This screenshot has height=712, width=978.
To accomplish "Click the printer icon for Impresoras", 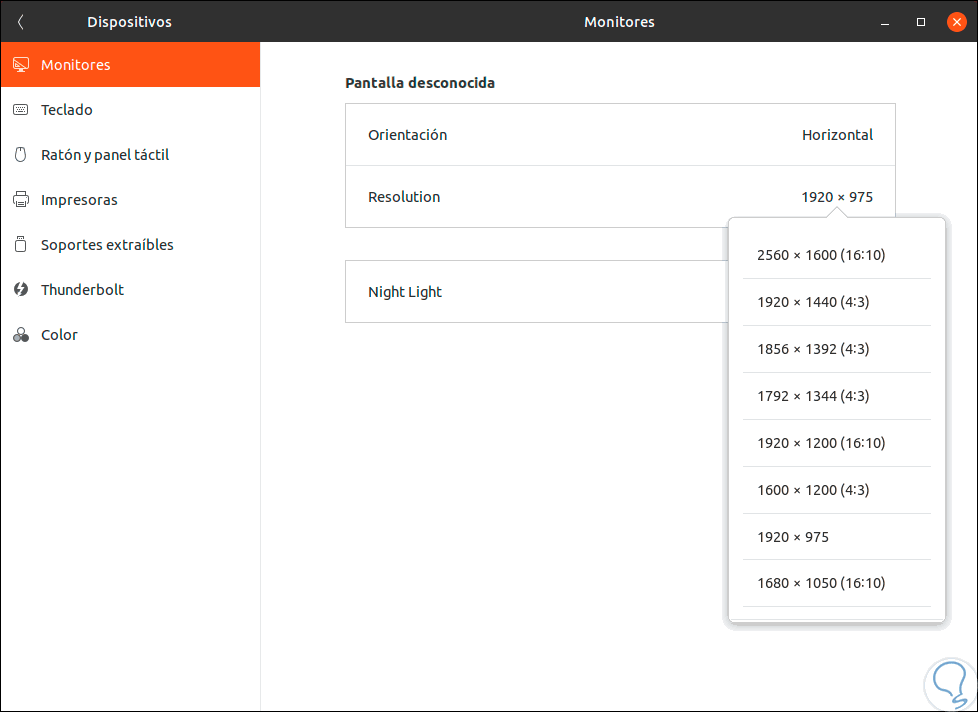I will pyautogui.click(x=20, y=200).
